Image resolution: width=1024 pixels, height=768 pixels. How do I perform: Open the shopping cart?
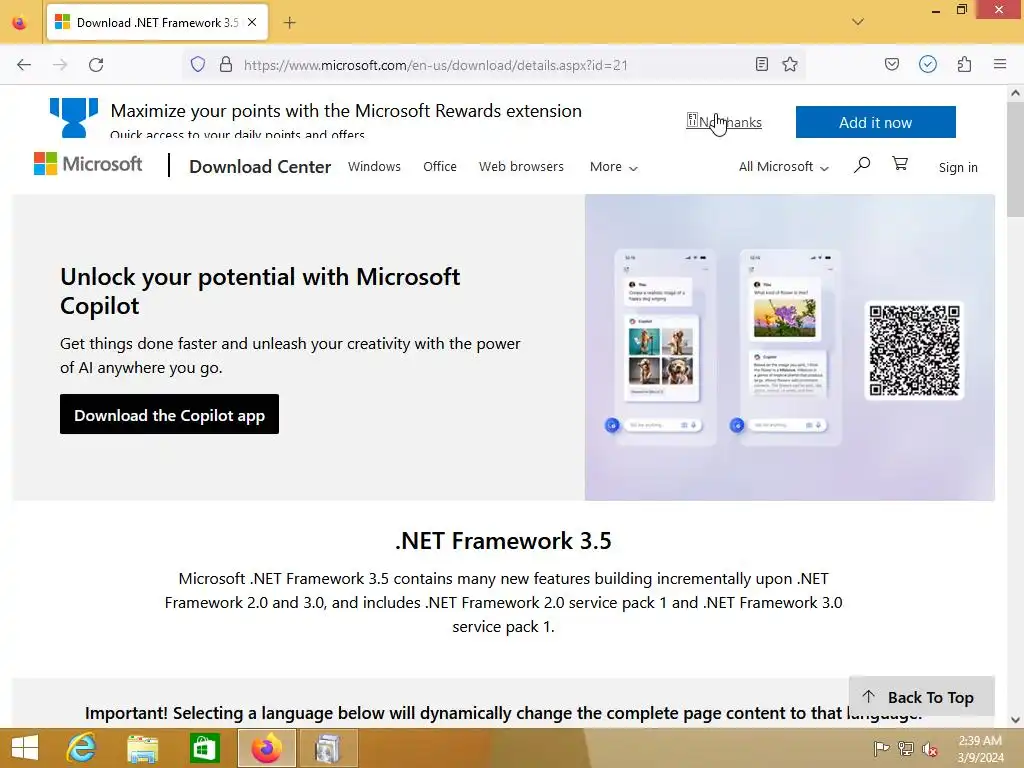pos(900,163)
